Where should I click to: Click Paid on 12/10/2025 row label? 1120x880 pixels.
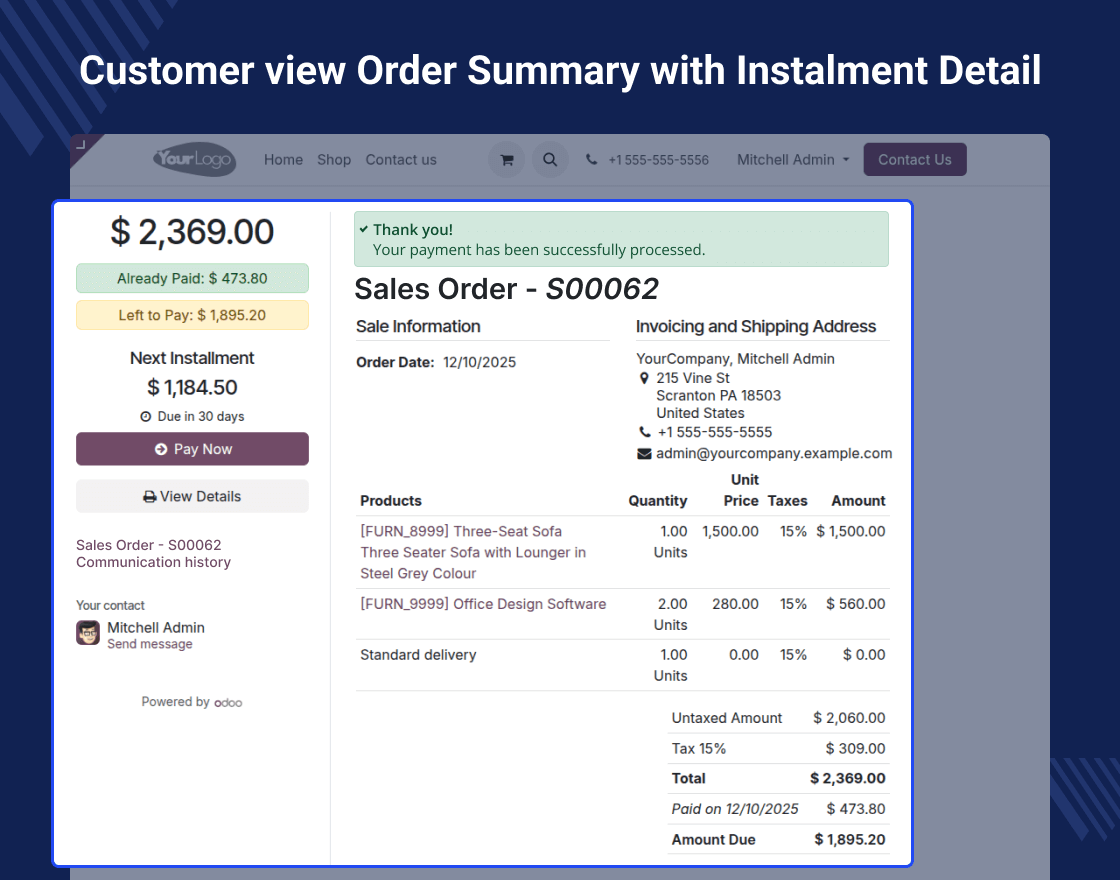click(x=734, y=809)
